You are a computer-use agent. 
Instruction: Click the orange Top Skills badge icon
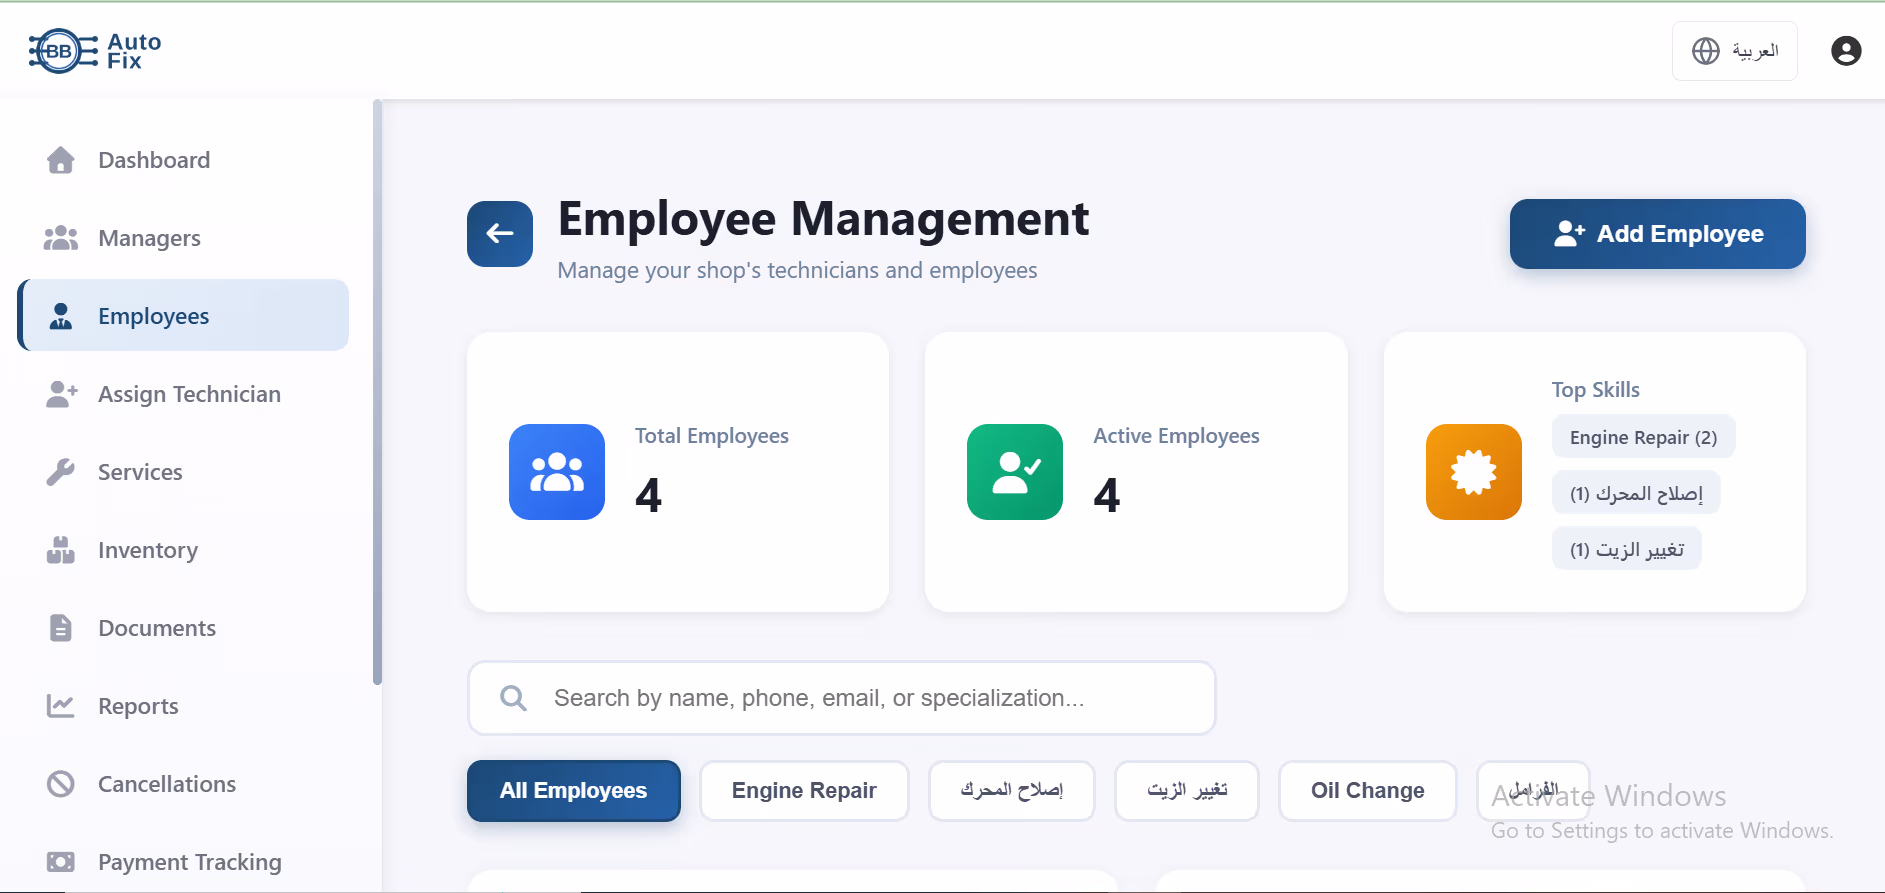click(x=1474, y=472)
